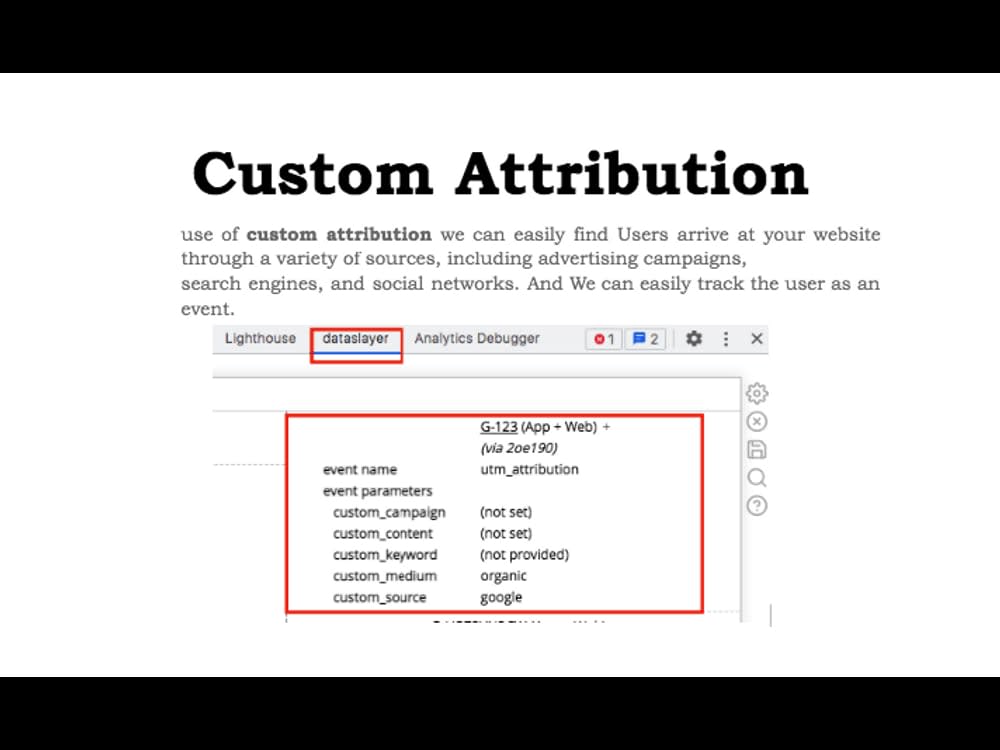Open the three-dot DevTools customization menu

click(725, 338)
